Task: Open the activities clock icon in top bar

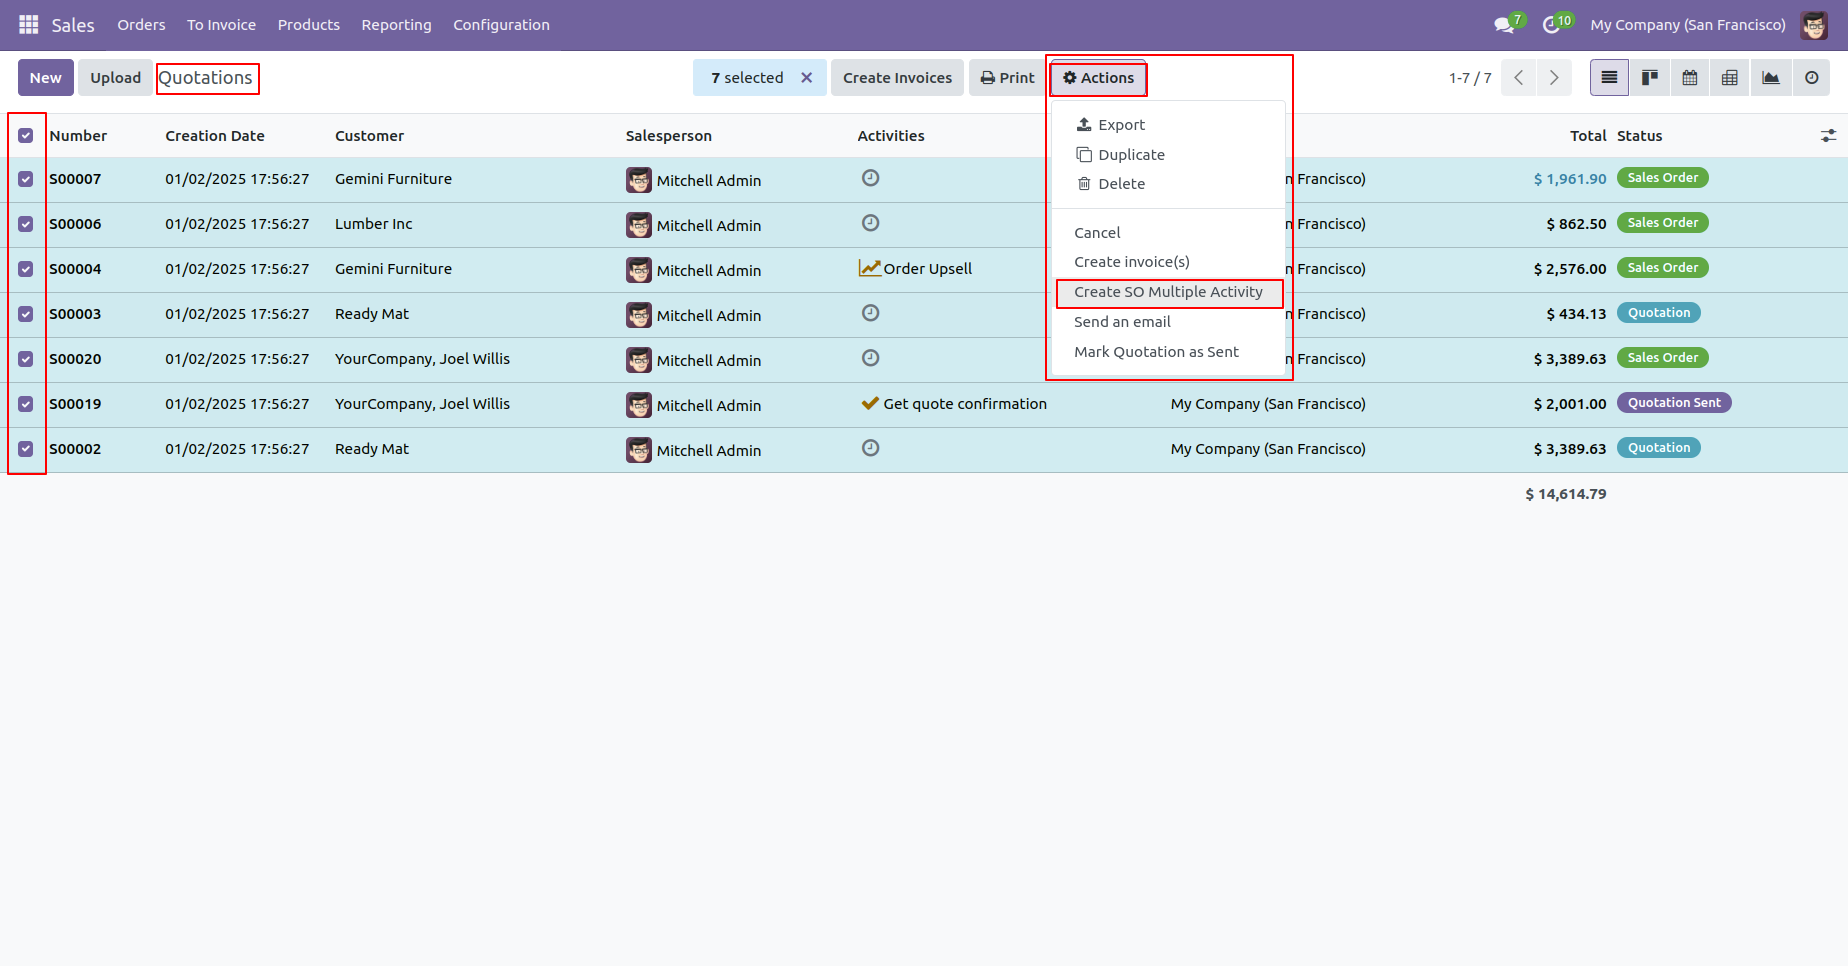Action: click(x=1551, y=24)
